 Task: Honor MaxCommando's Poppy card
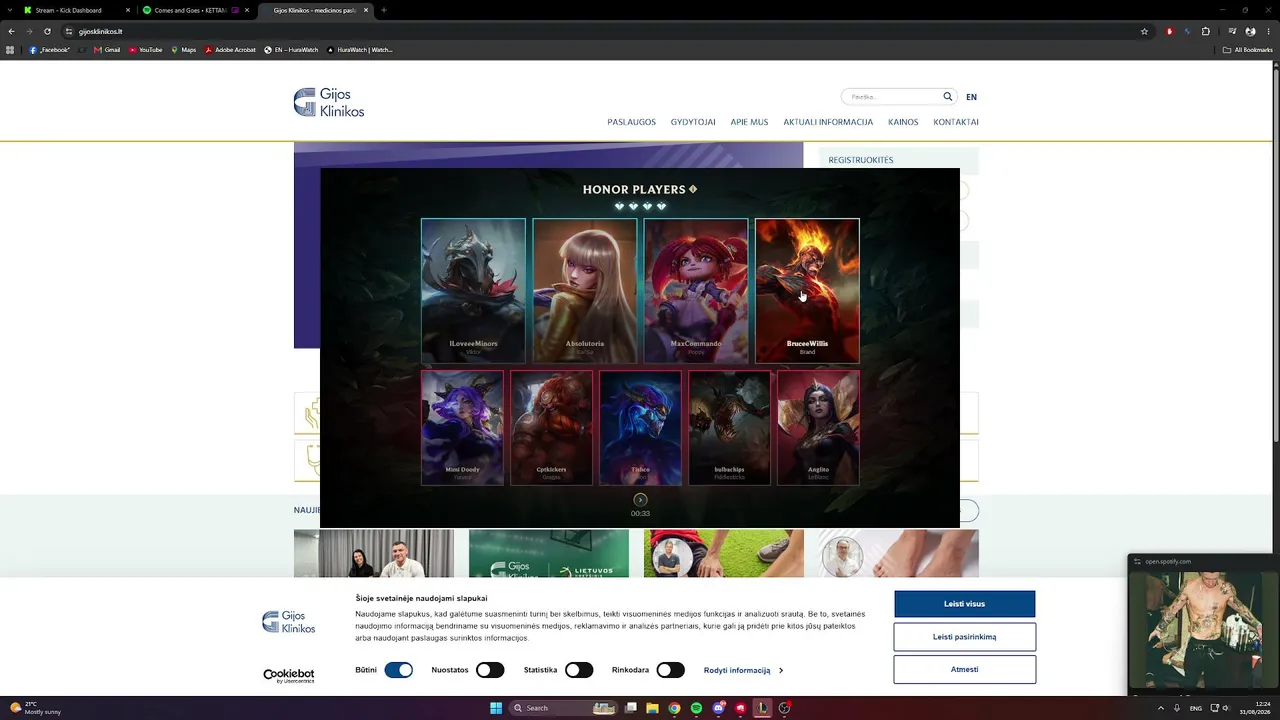coord(696,290)
